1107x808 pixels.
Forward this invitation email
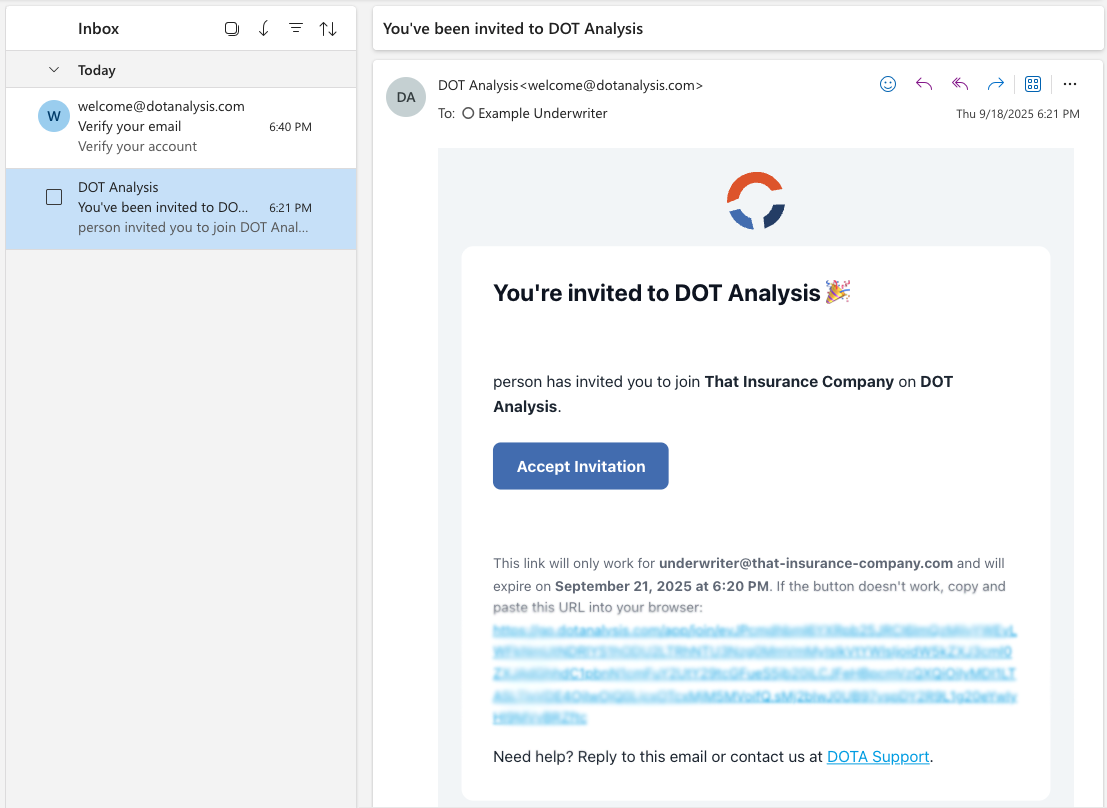click(995, 84)
